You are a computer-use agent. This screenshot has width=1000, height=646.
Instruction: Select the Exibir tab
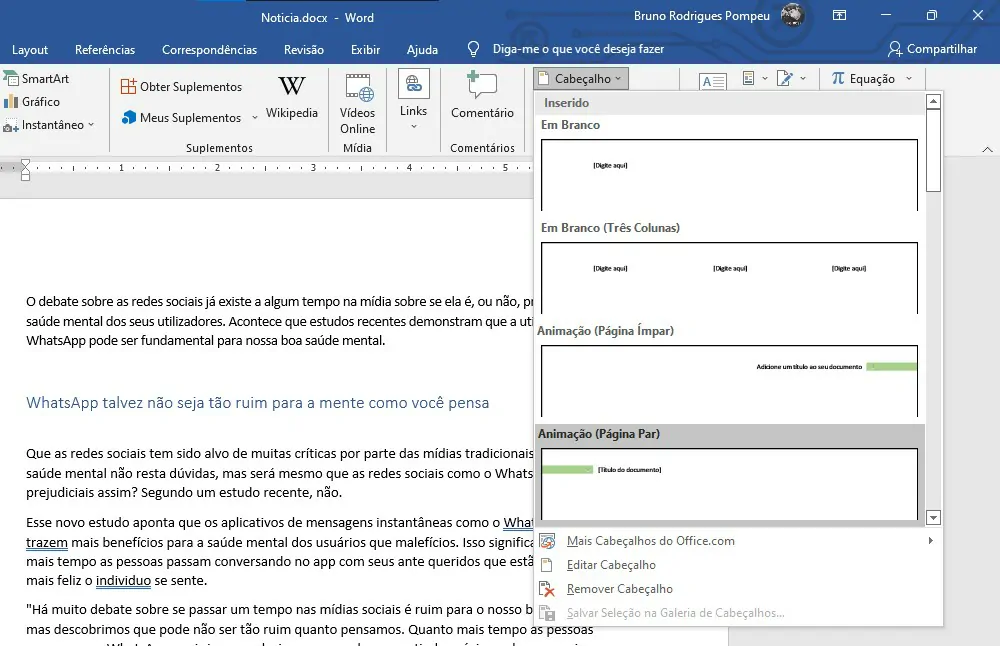coord(365,50)
